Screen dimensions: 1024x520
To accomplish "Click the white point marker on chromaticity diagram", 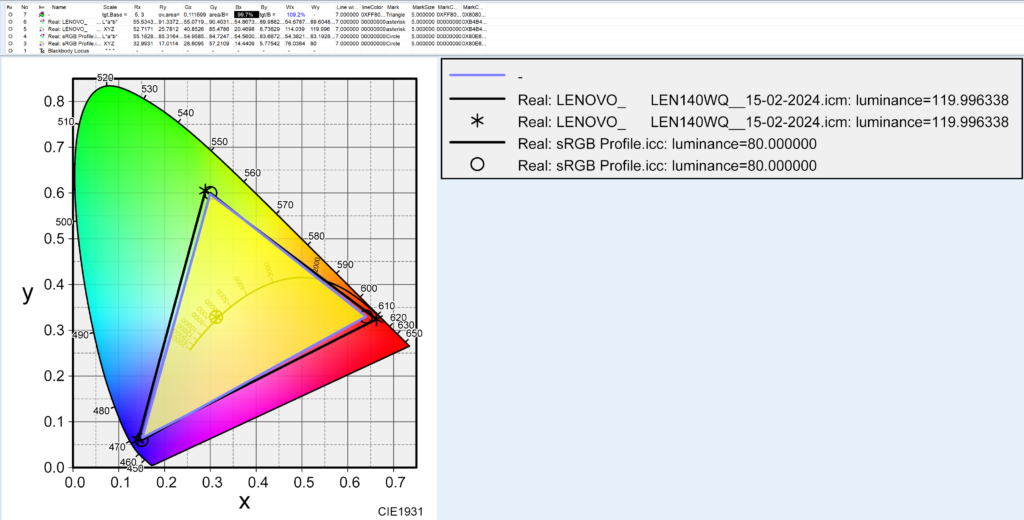I will [216, 317].
